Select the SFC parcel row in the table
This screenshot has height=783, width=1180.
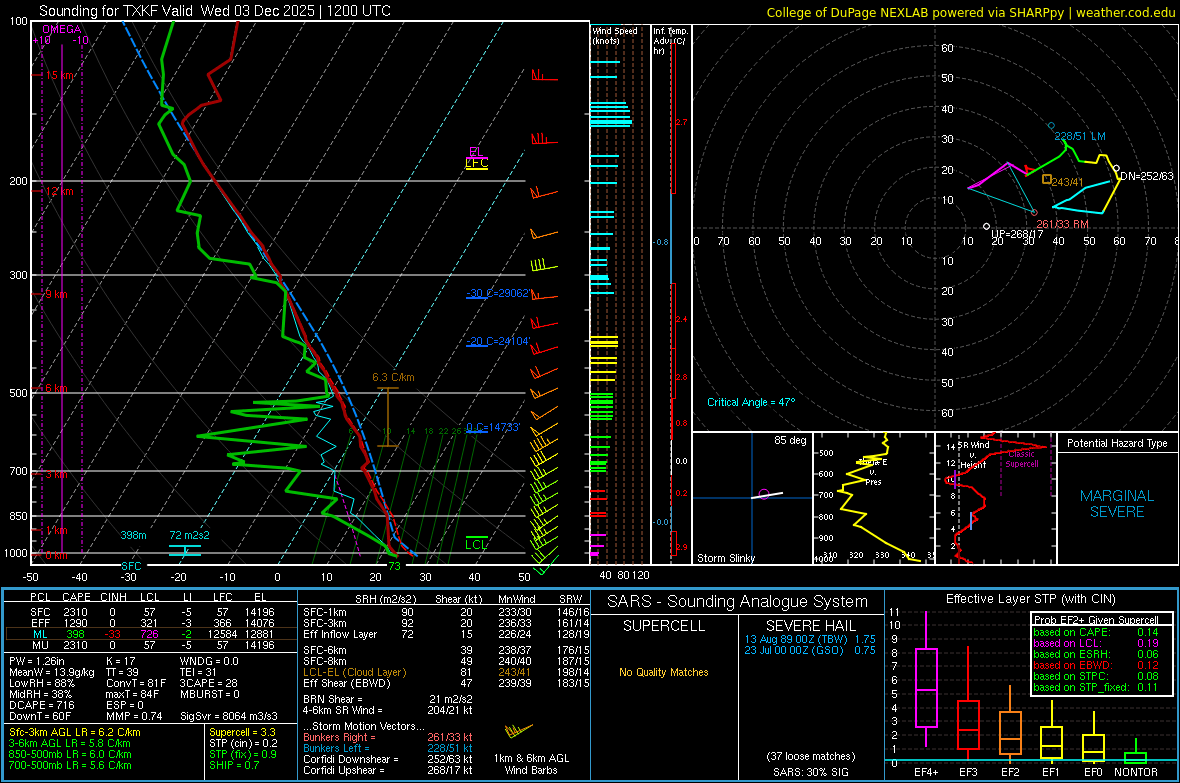[151, 612]
